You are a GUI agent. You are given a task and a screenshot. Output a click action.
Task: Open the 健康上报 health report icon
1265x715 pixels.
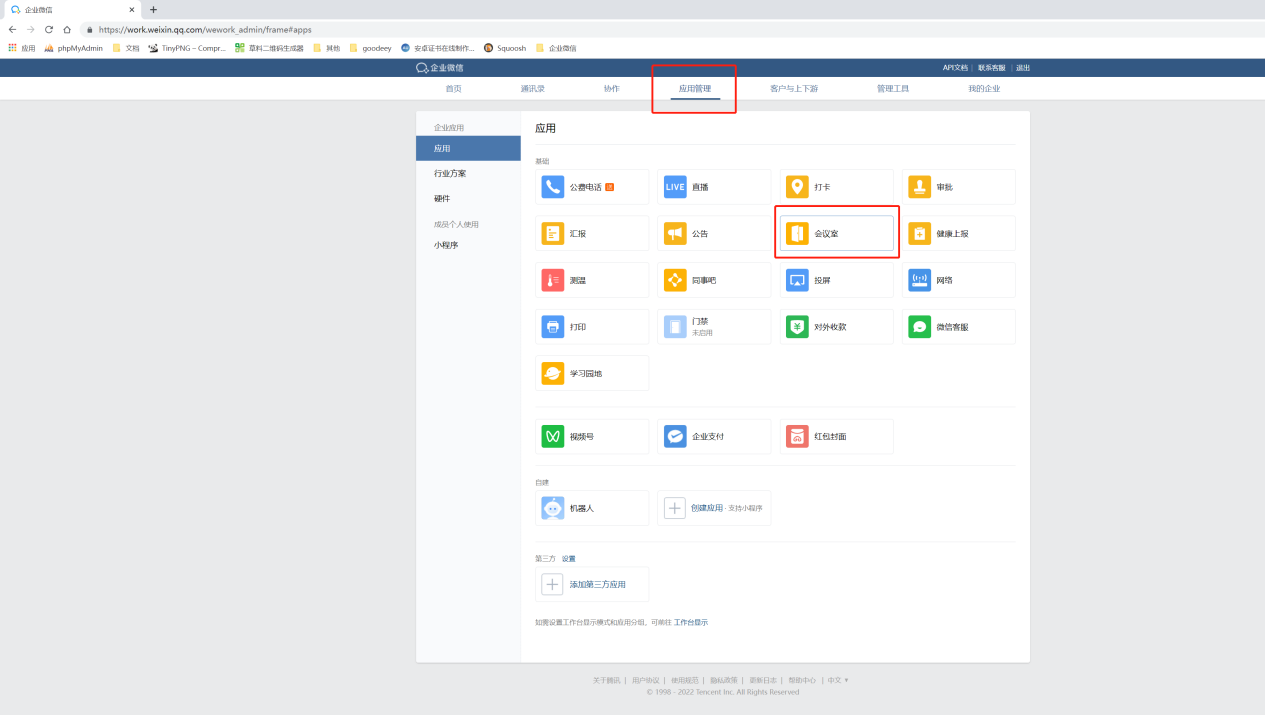coord(920,234)
